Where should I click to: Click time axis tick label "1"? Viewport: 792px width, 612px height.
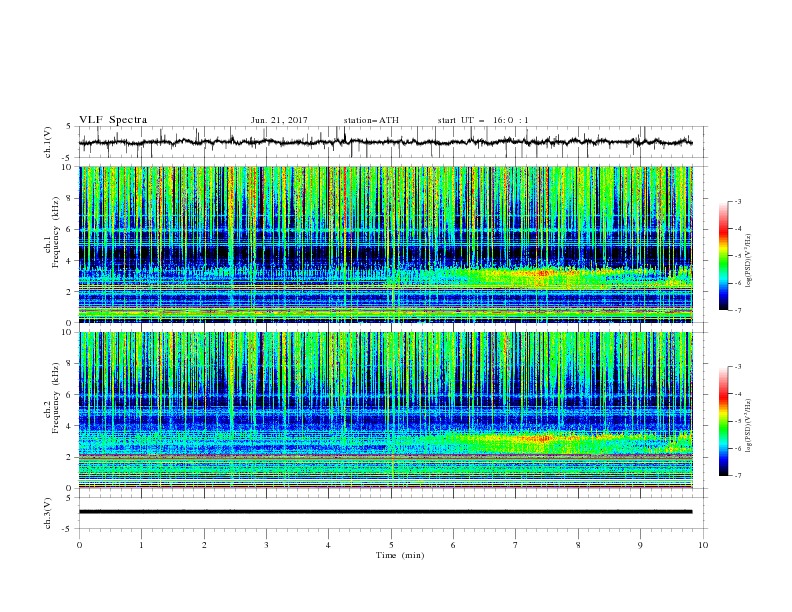pyautogui.click(x=141, y=545)
